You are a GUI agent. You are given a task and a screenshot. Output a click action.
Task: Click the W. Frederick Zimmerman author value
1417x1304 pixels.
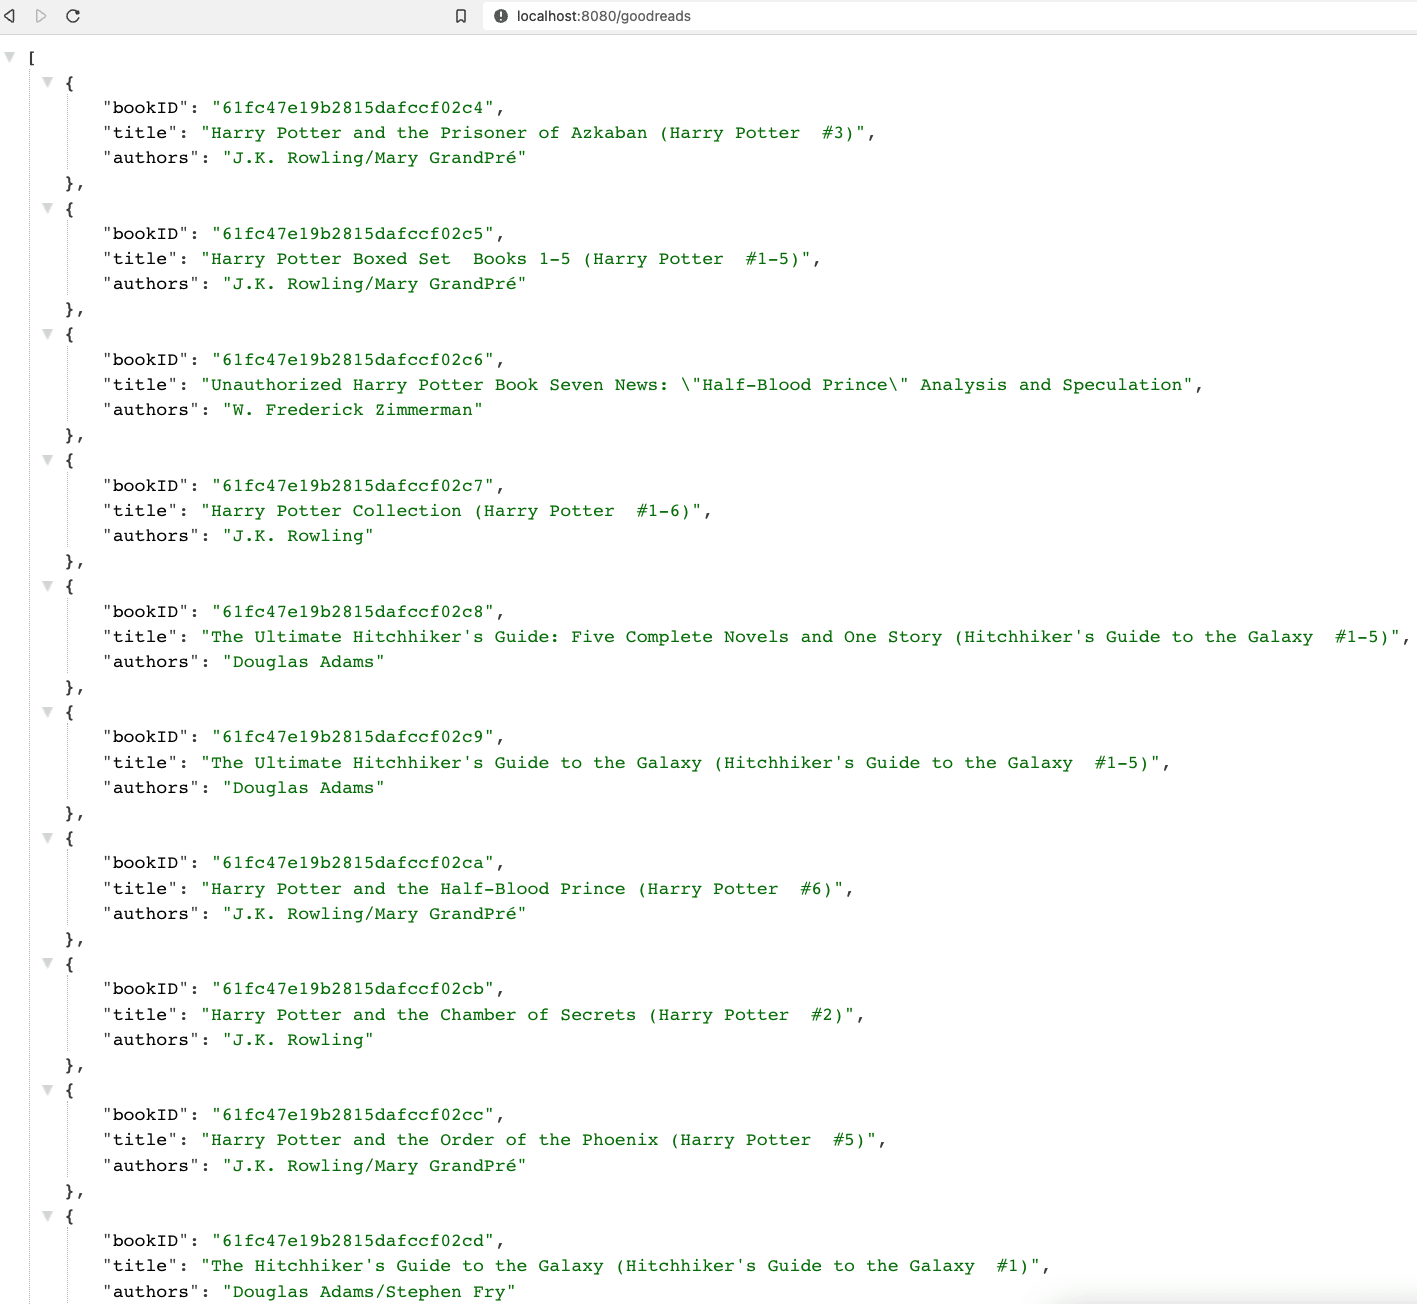352,410
